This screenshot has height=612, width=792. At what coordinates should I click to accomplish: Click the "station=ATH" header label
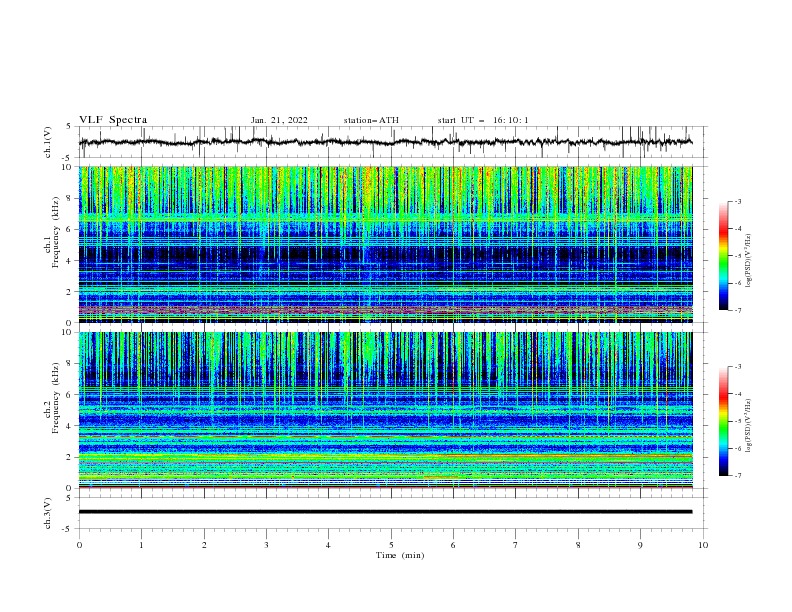pos(371,120)
